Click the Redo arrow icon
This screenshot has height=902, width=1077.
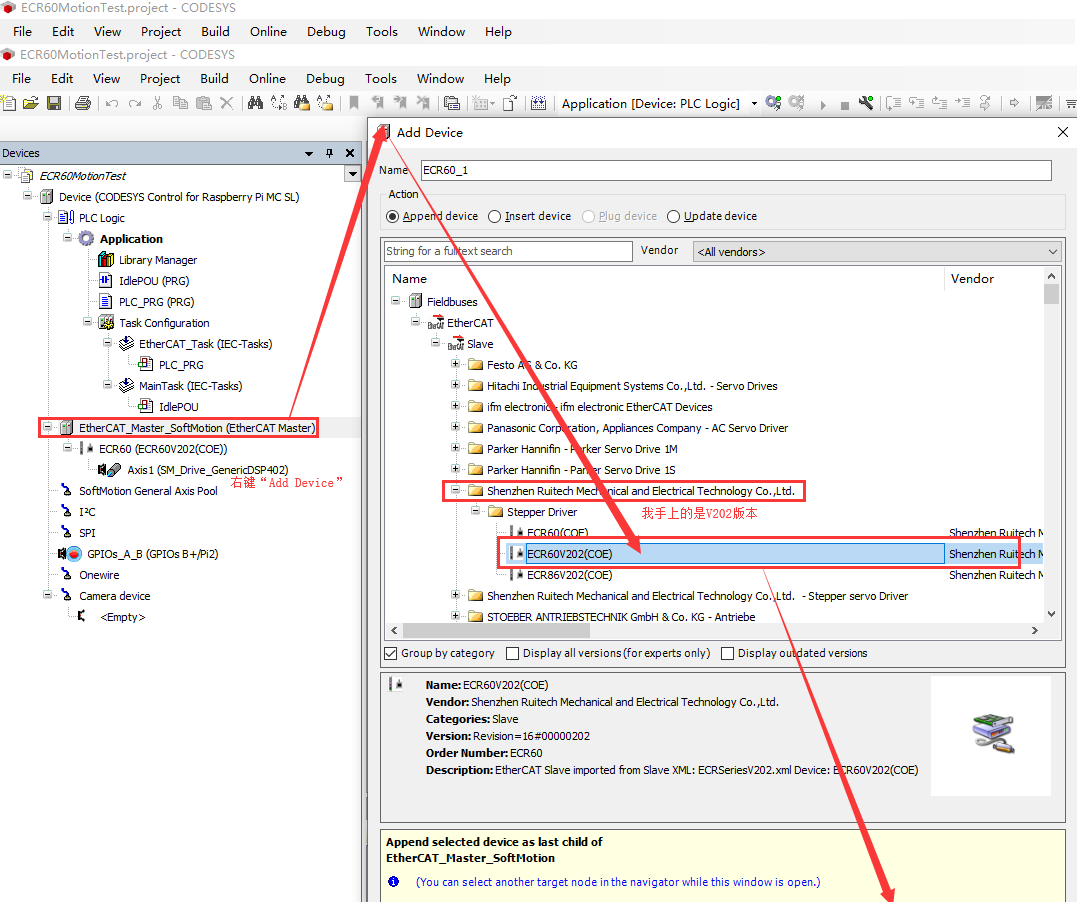point(135,104)
